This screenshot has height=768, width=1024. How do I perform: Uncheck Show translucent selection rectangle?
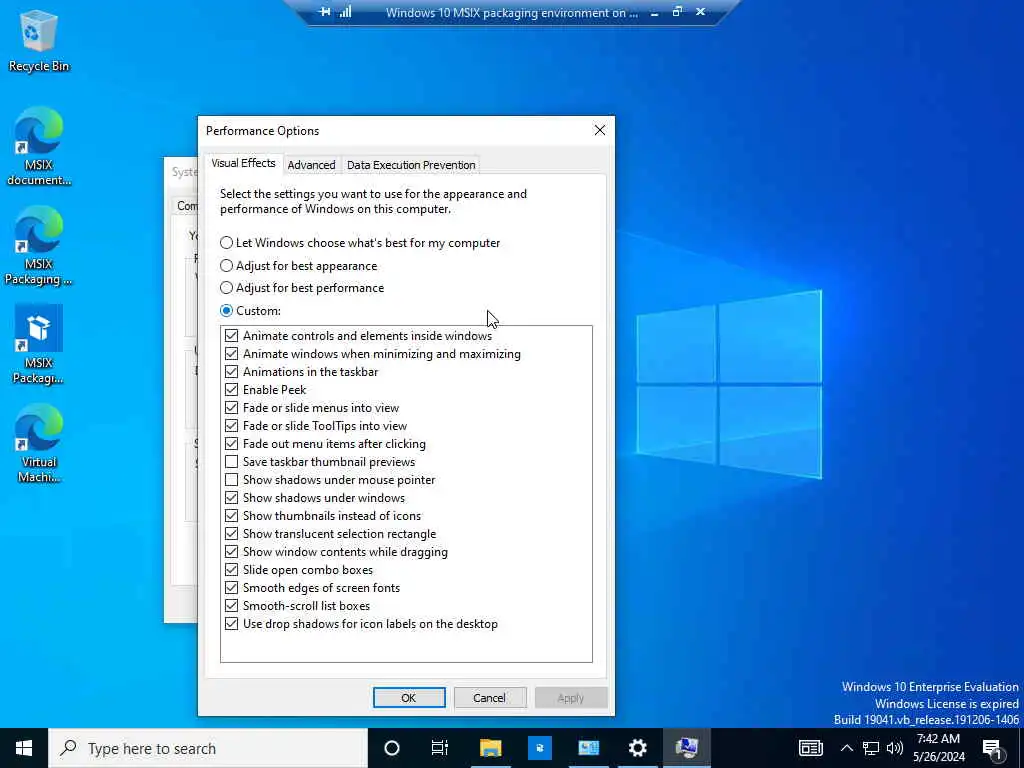[x=231, y=534]
